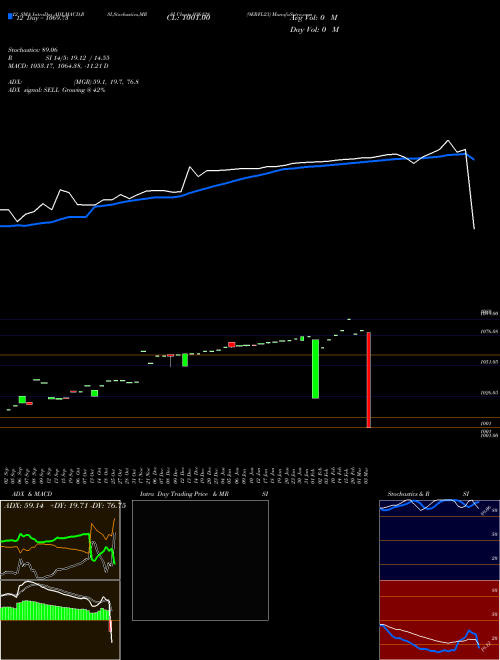The image size is (500, 660).
Task: Click the 1026.93 price axis label
Action: click(489, 393)
